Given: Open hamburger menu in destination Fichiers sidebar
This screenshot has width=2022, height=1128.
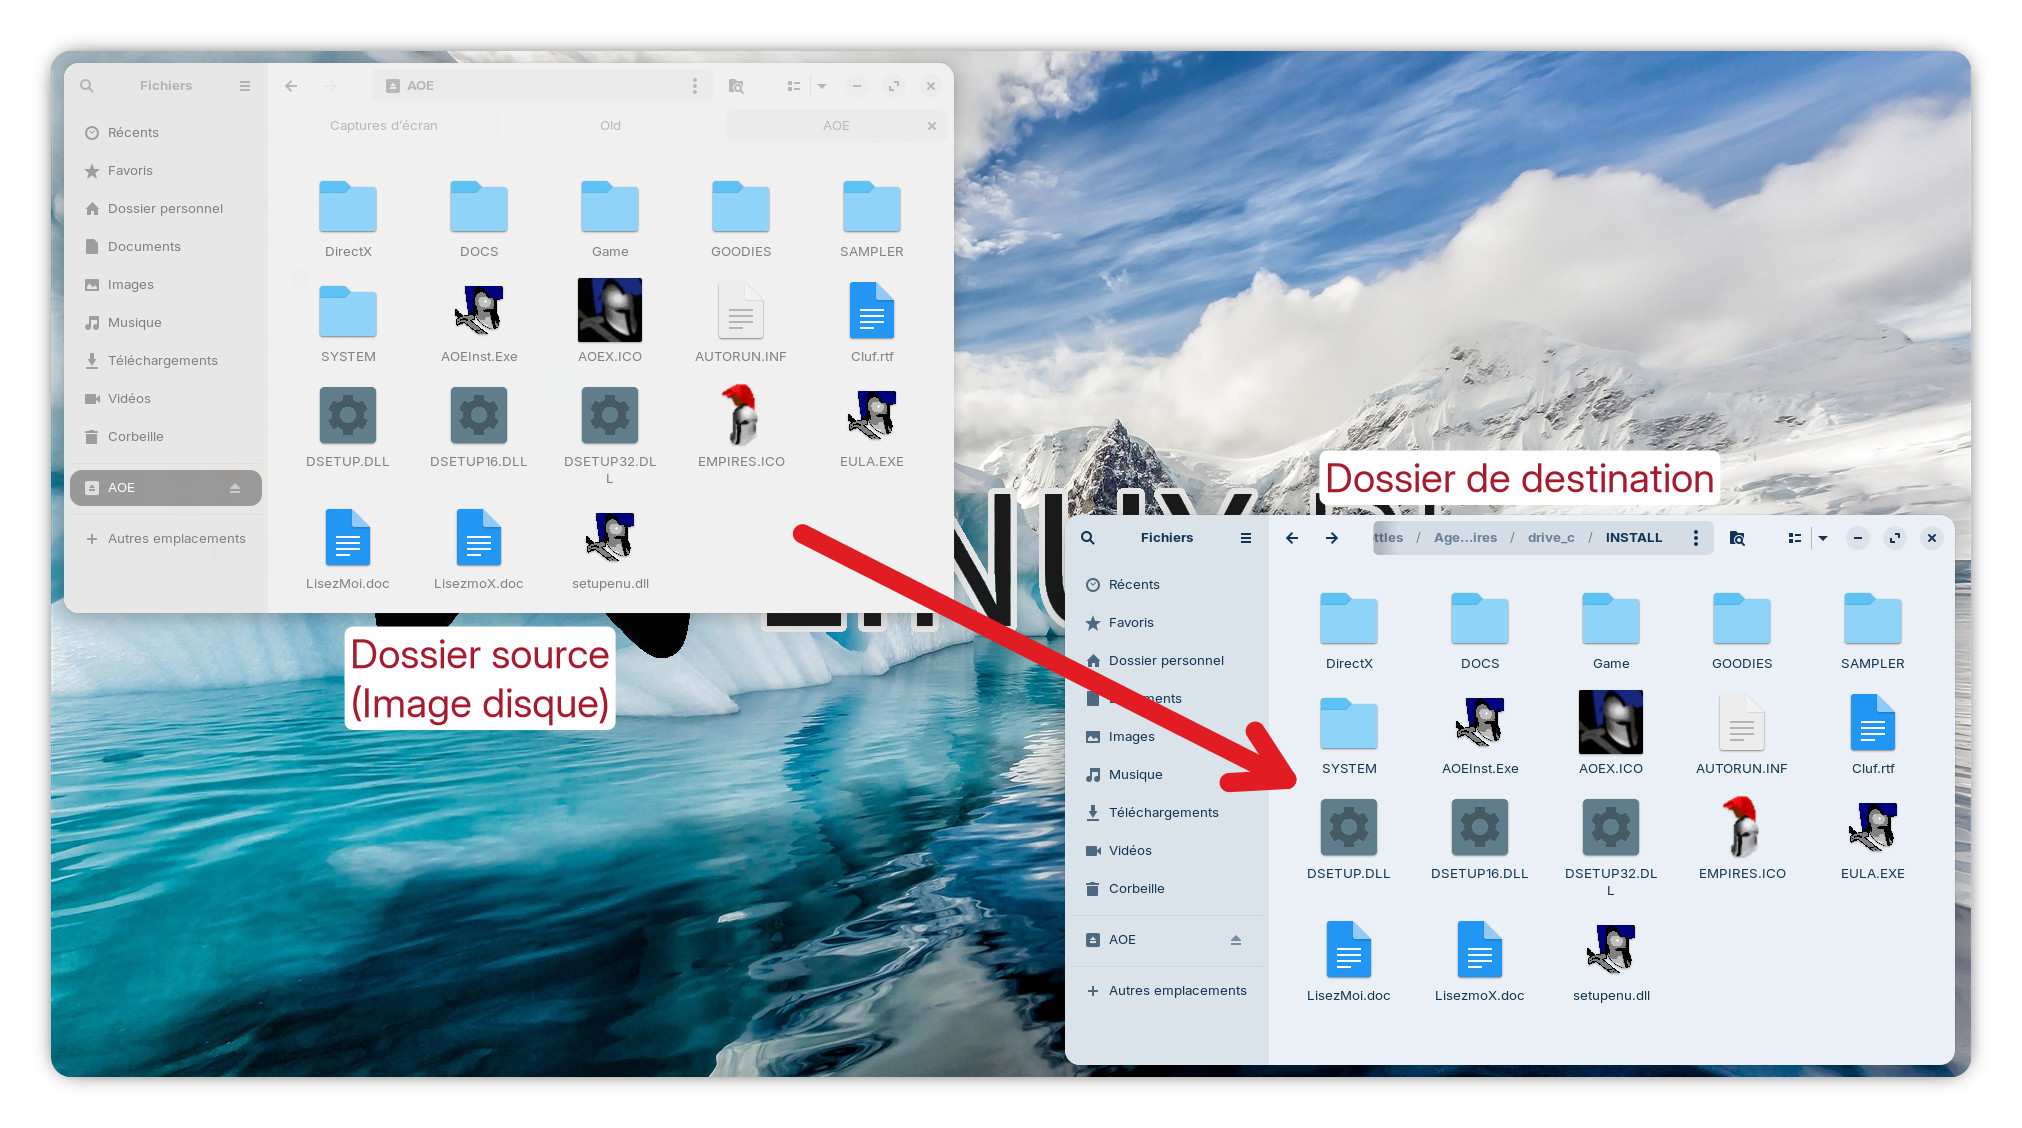Looking at the screenshot, I should click(x=1246, y=538).
